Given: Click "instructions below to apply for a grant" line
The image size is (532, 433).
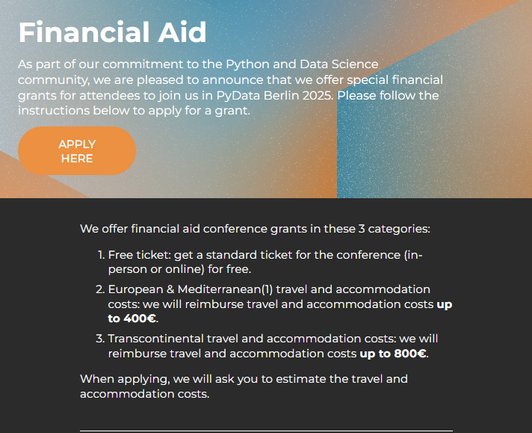Looking at the screenshot, I should (134, 111).
